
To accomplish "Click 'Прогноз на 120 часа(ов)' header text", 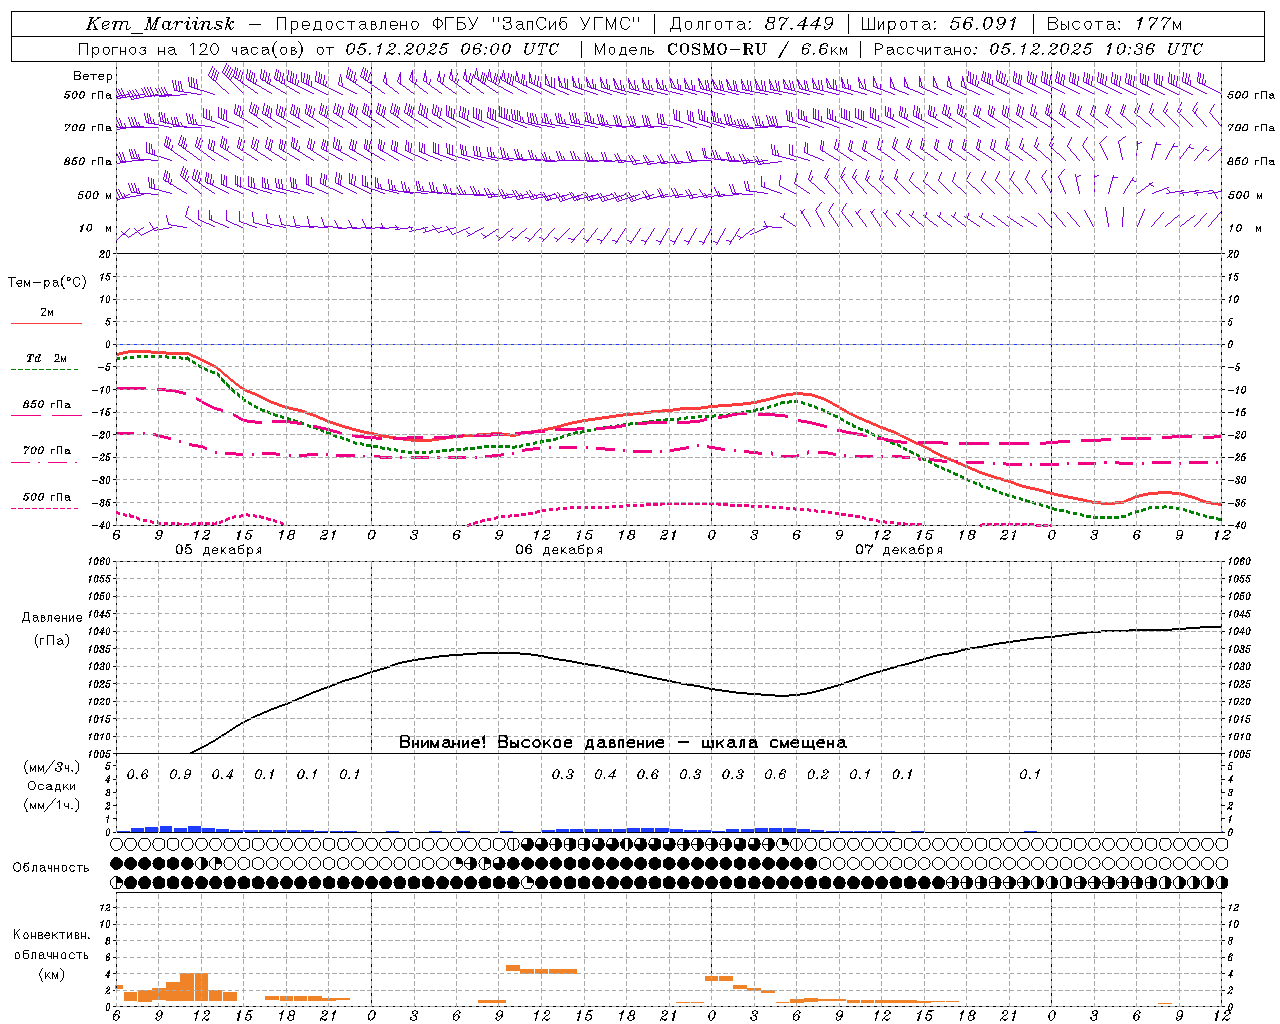I will (192, 49).
